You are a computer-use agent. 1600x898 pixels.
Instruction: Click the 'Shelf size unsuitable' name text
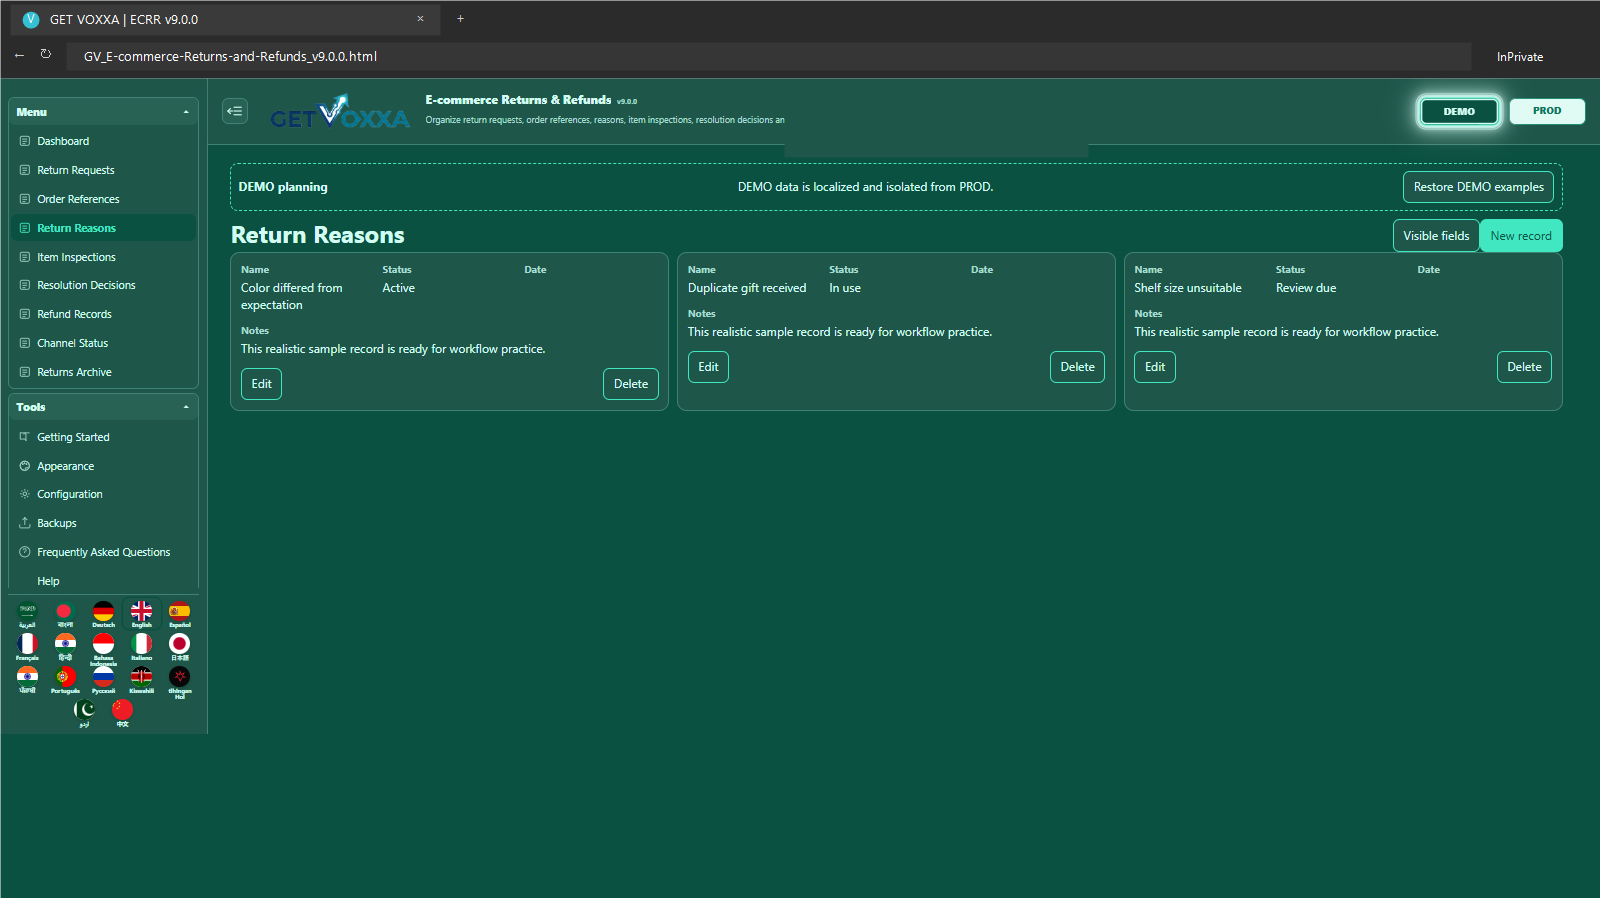pyautogui.click(x=1188, y=288)
